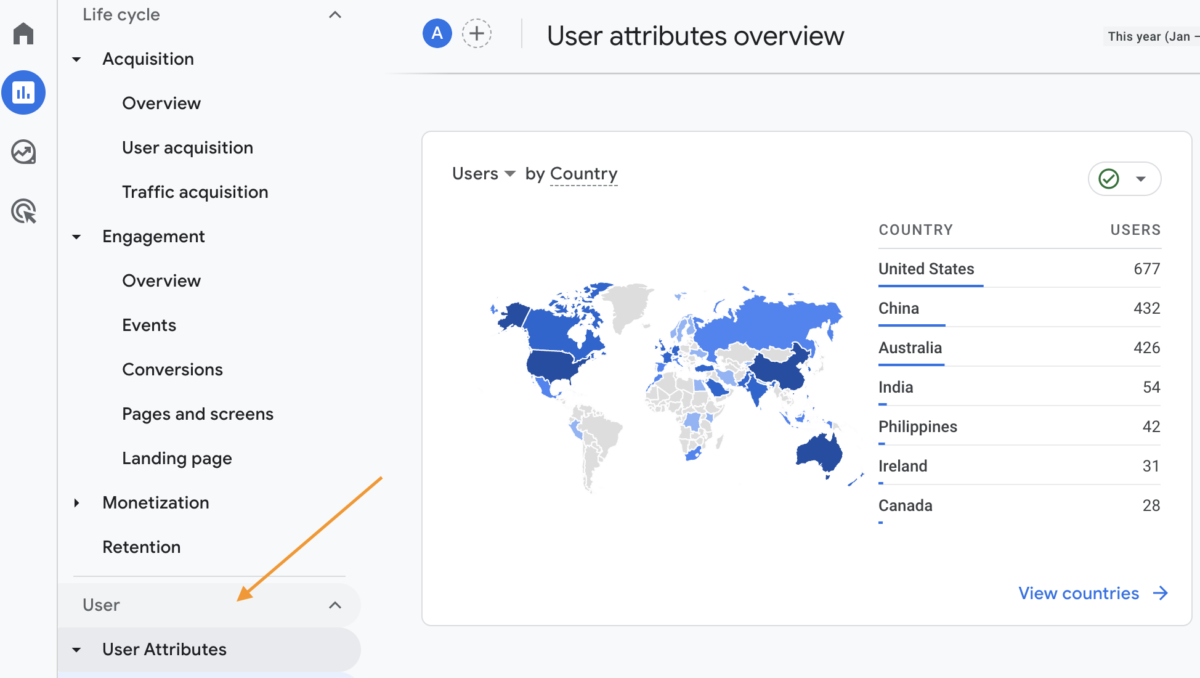
Task: Click the 432 users value
Action: (1147, 308)
